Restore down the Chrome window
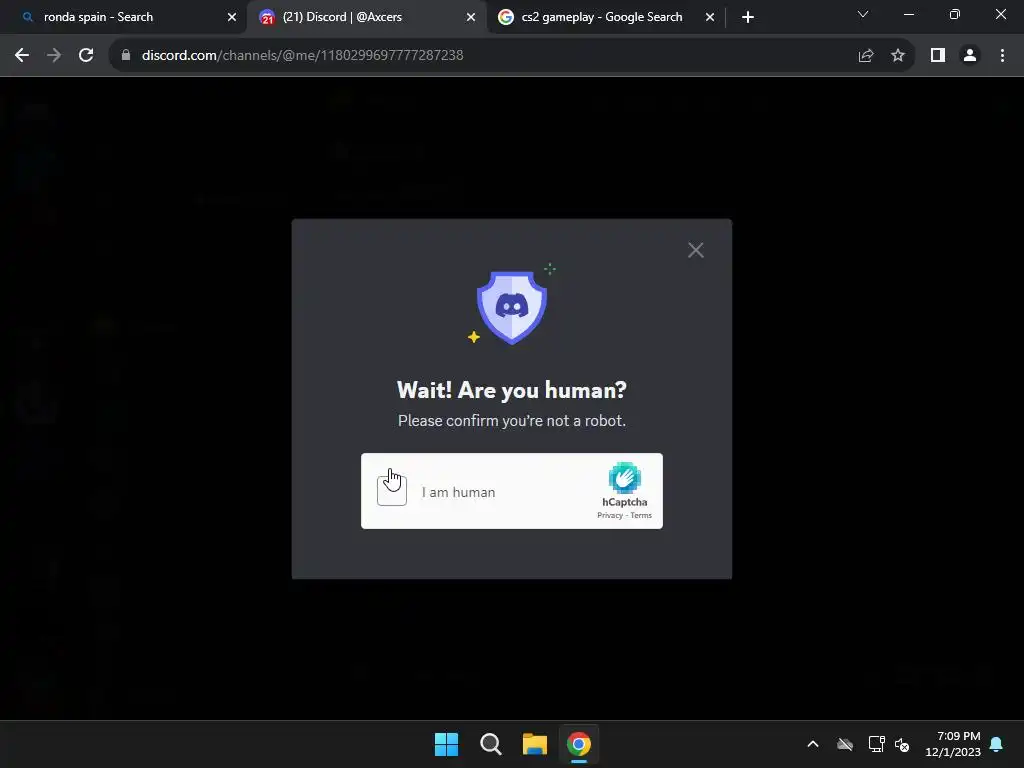1024x768 pixels. coord(955,14)
